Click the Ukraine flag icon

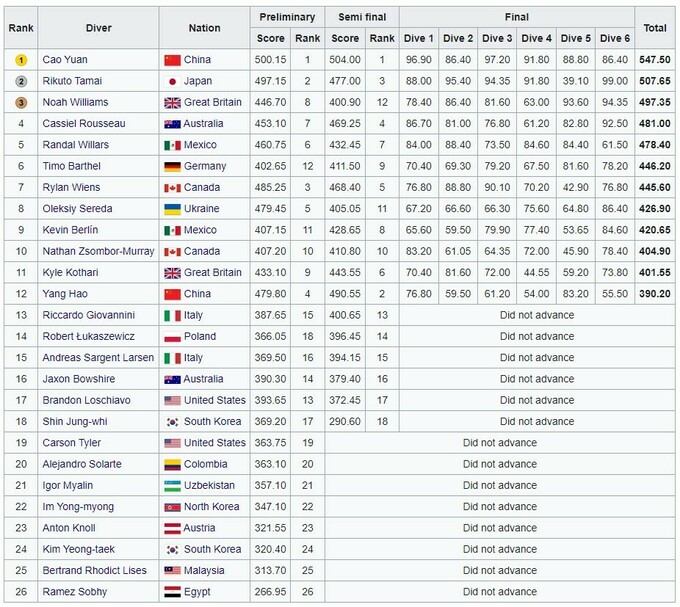pyautogui.click(x=172, y=209)
